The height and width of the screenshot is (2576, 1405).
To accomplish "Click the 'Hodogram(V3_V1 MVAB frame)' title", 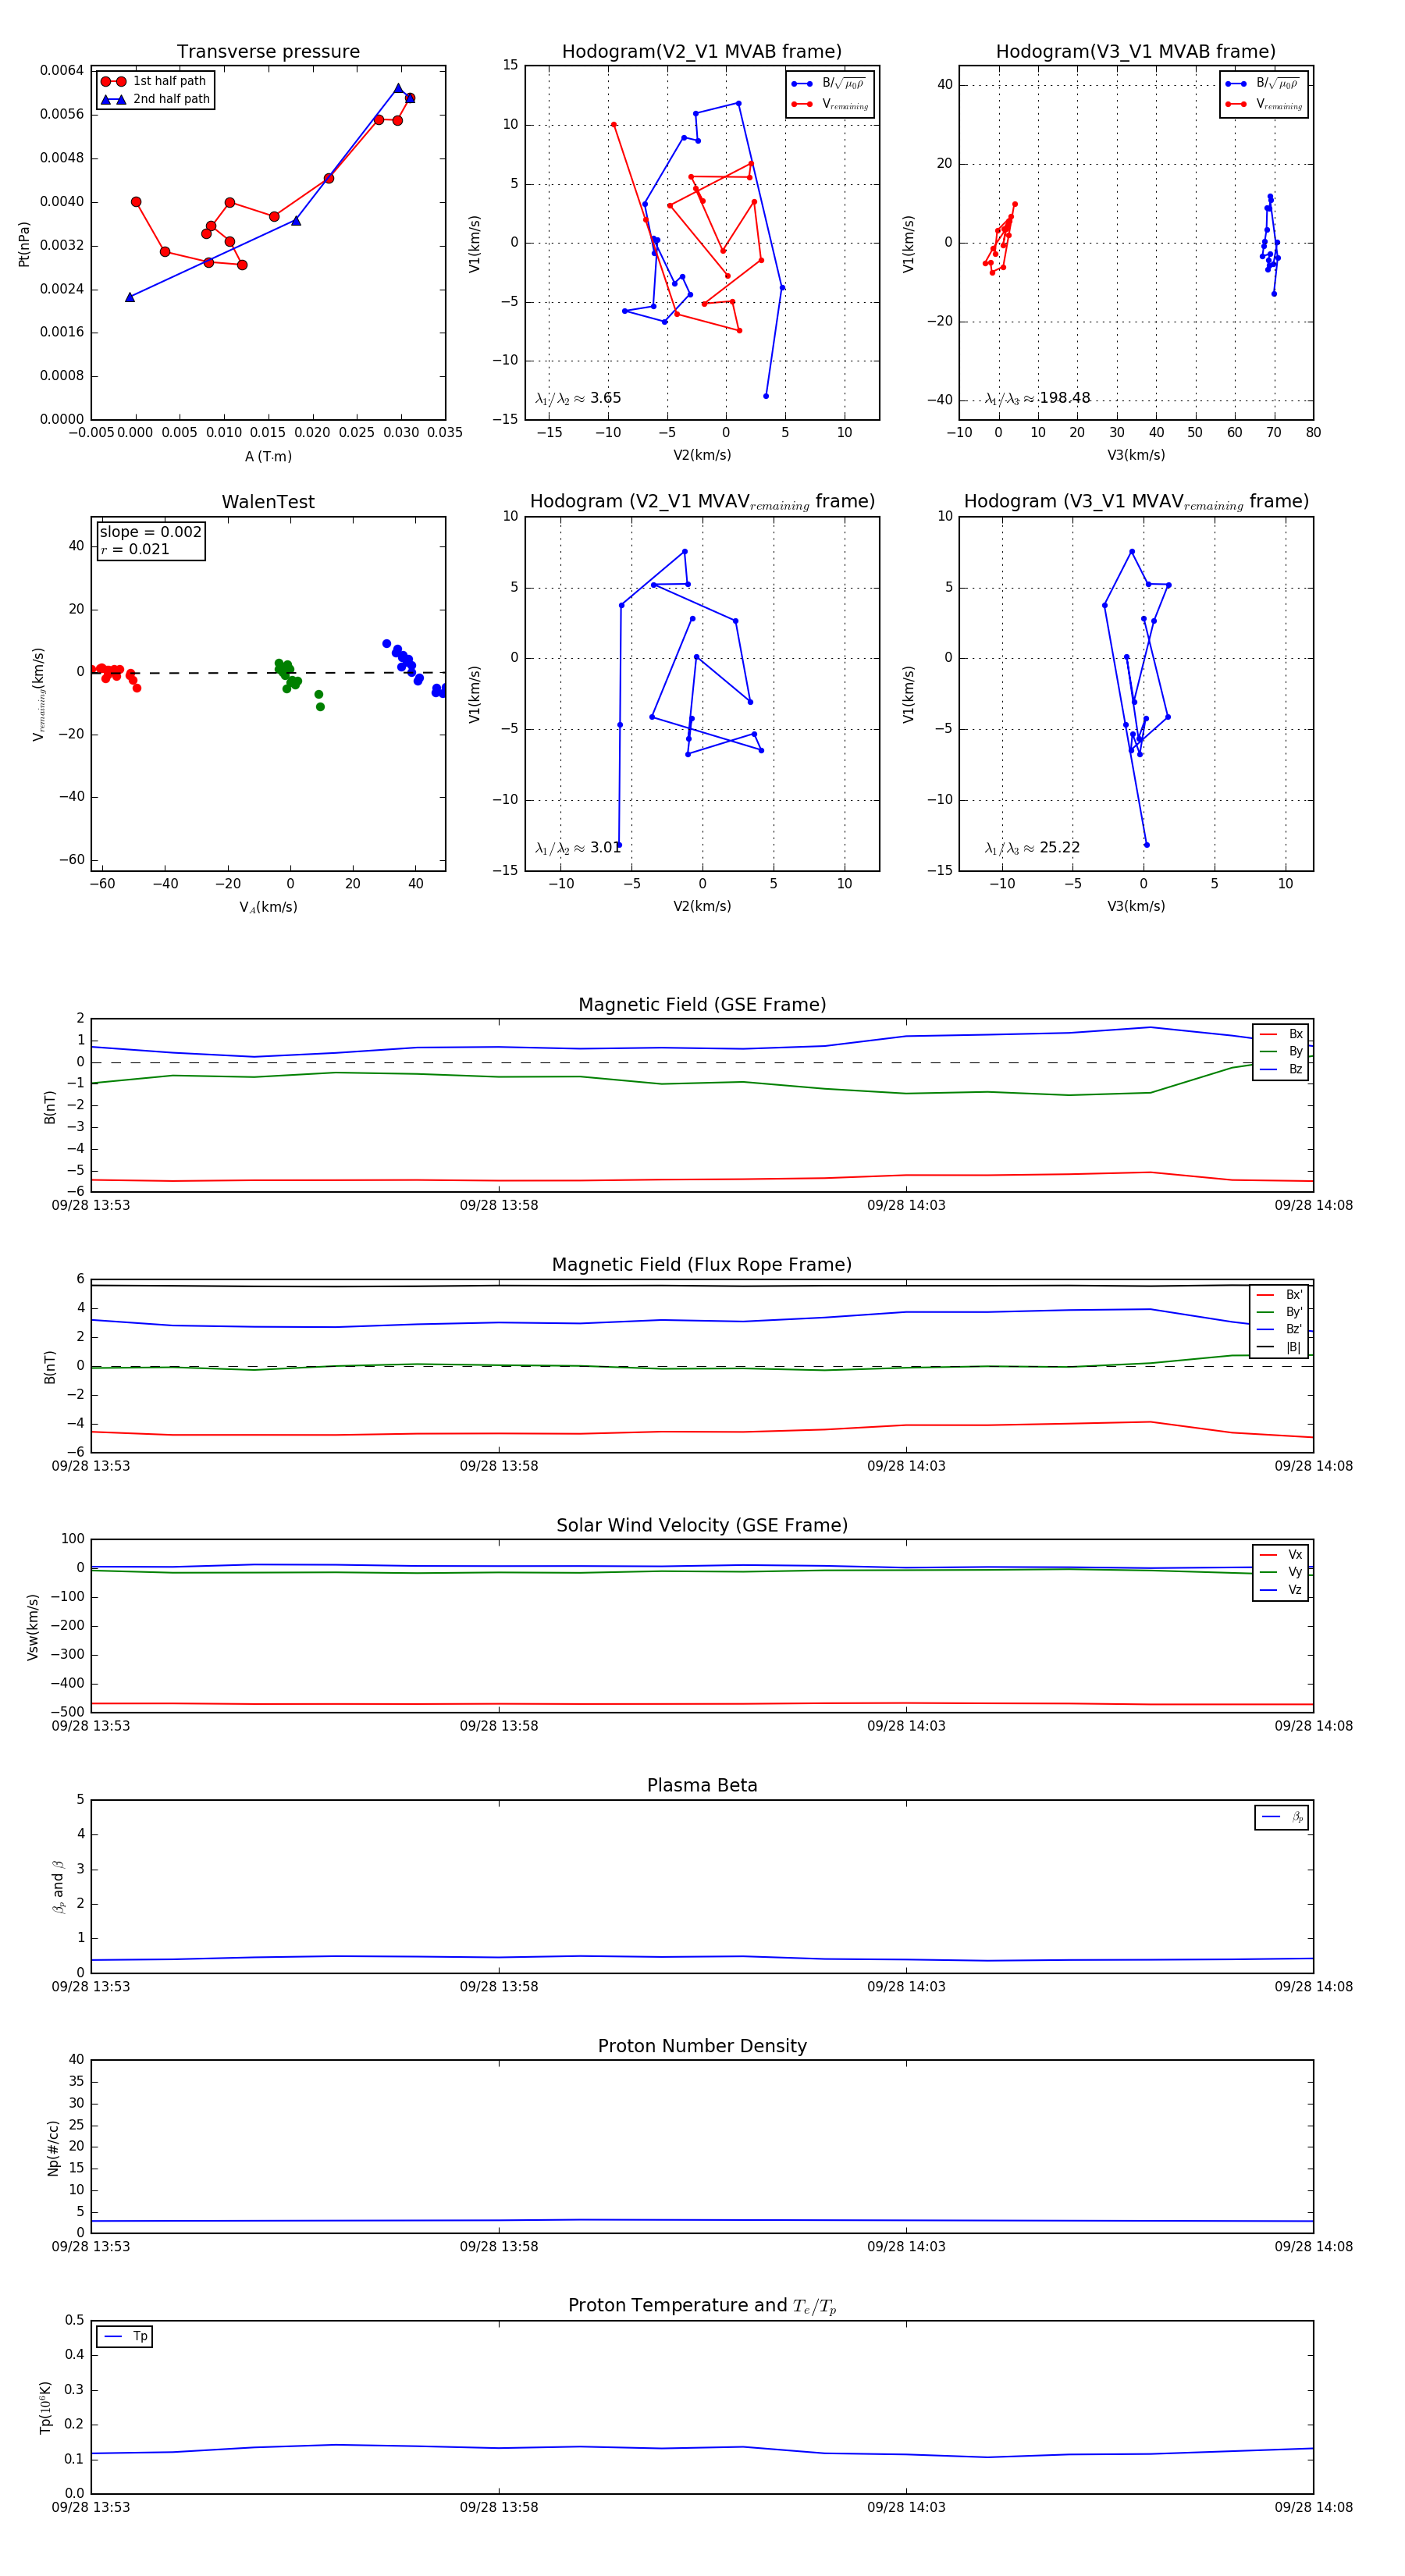I will 1135,51.
